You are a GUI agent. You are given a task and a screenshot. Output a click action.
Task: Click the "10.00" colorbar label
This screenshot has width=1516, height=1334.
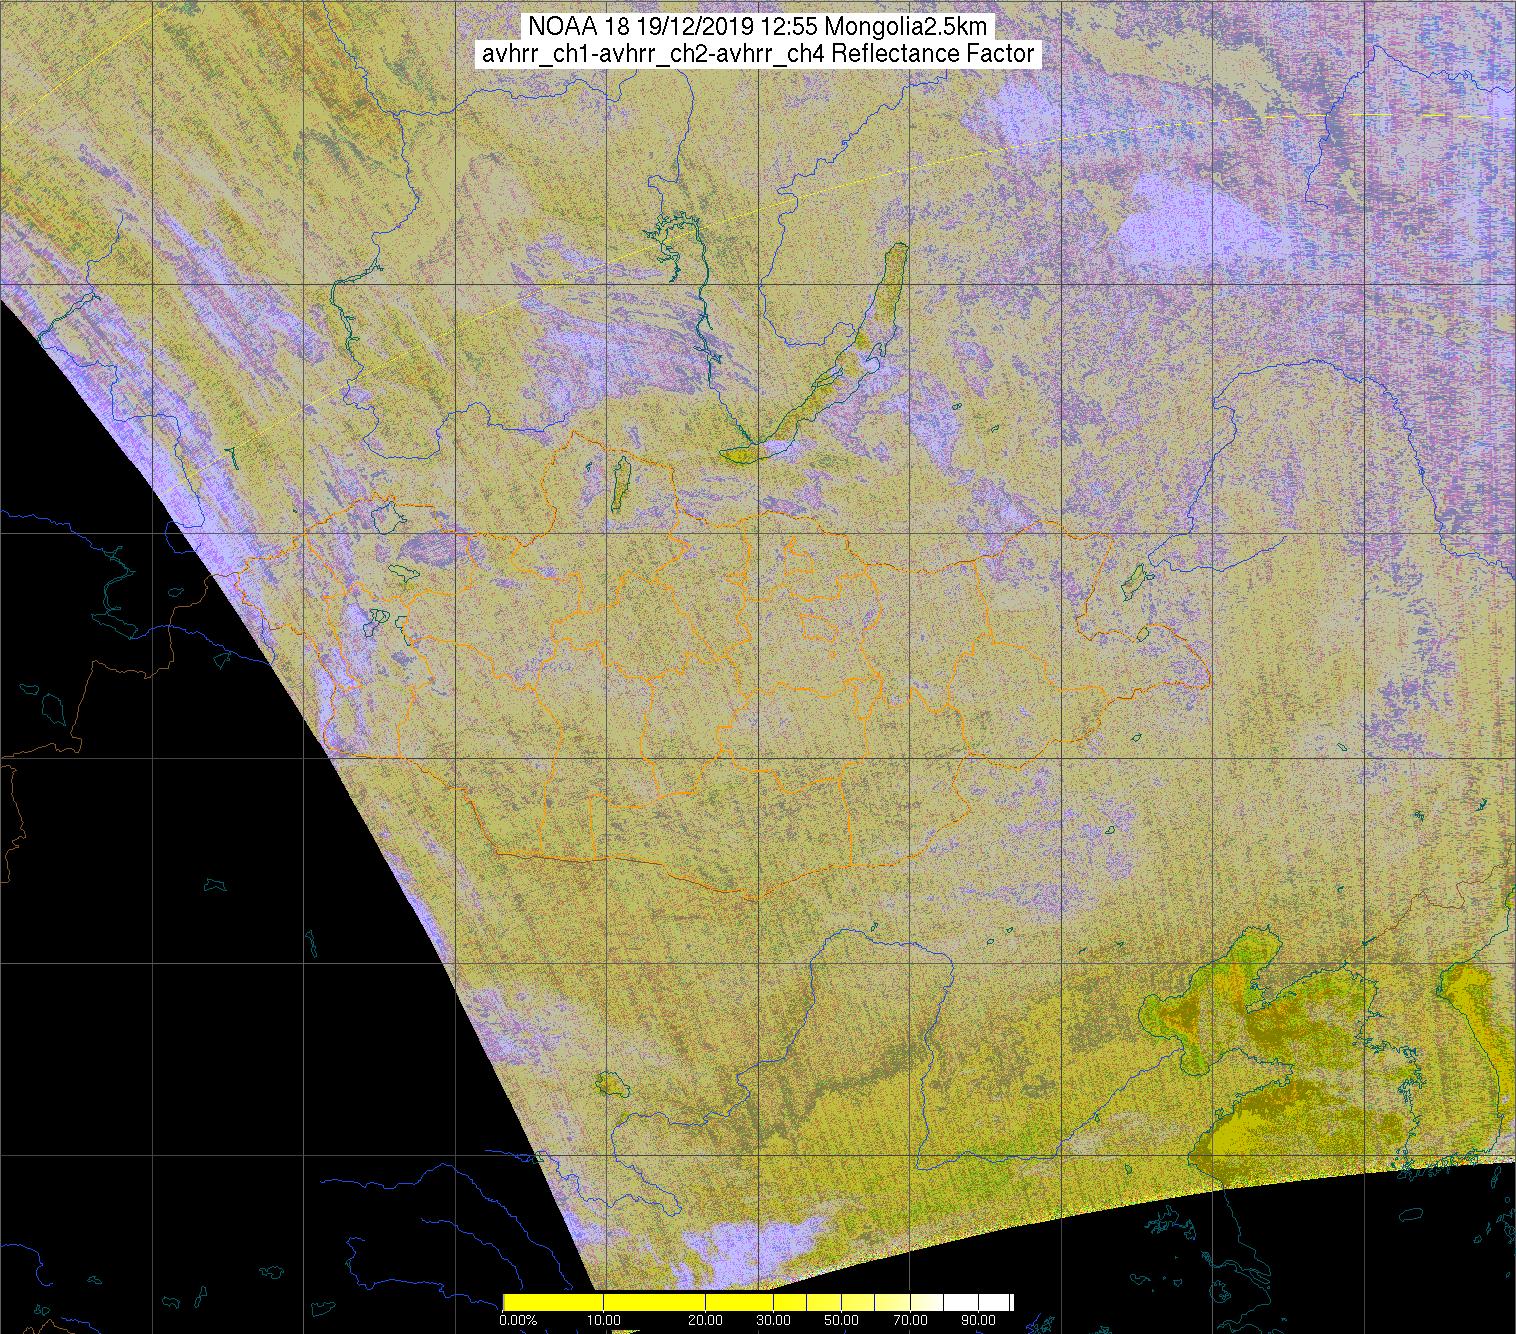point(606,1322)
